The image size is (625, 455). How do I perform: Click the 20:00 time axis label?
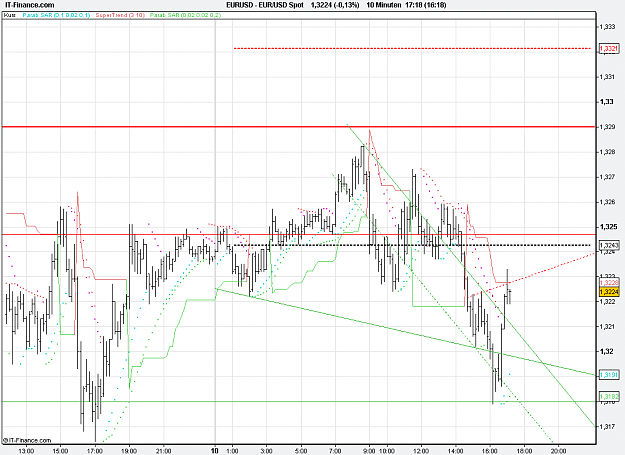(558, 451)
